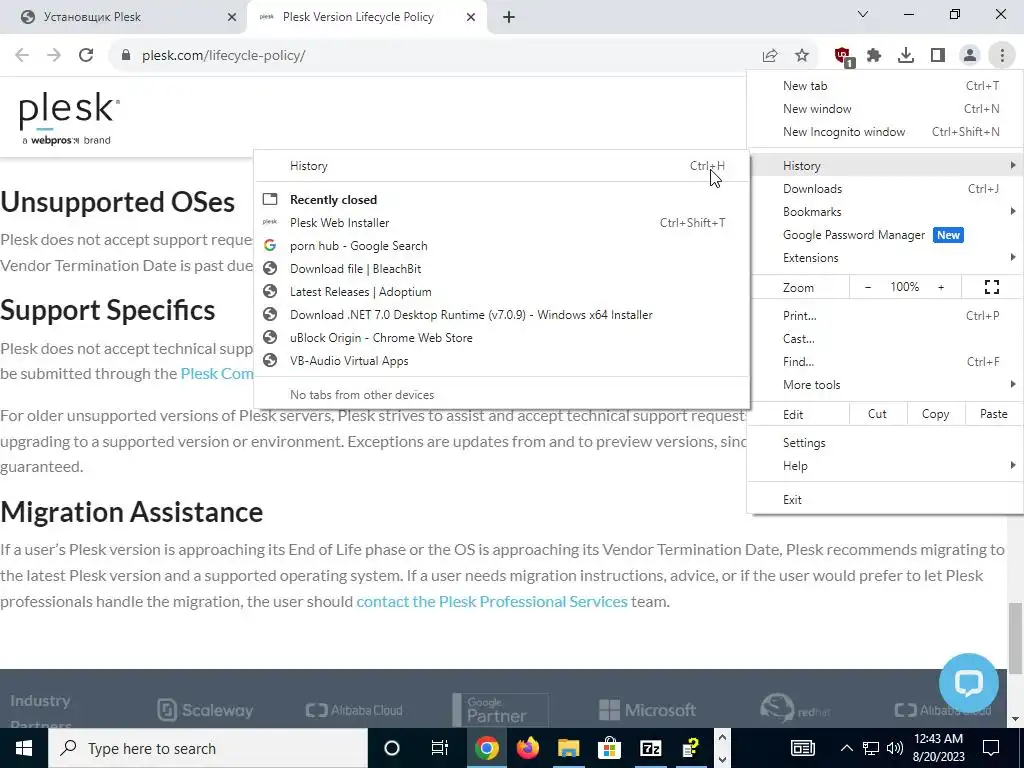Click the Plesk logo
The image size is (1024, 768).
point(69,118)
